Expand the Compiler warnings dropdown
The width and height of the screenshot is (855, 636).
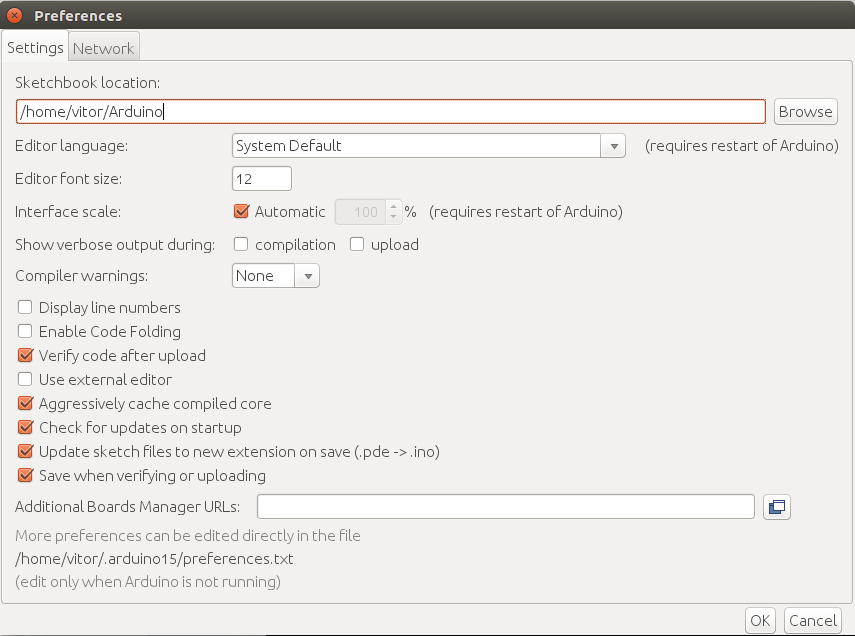(x=276, y=276)
